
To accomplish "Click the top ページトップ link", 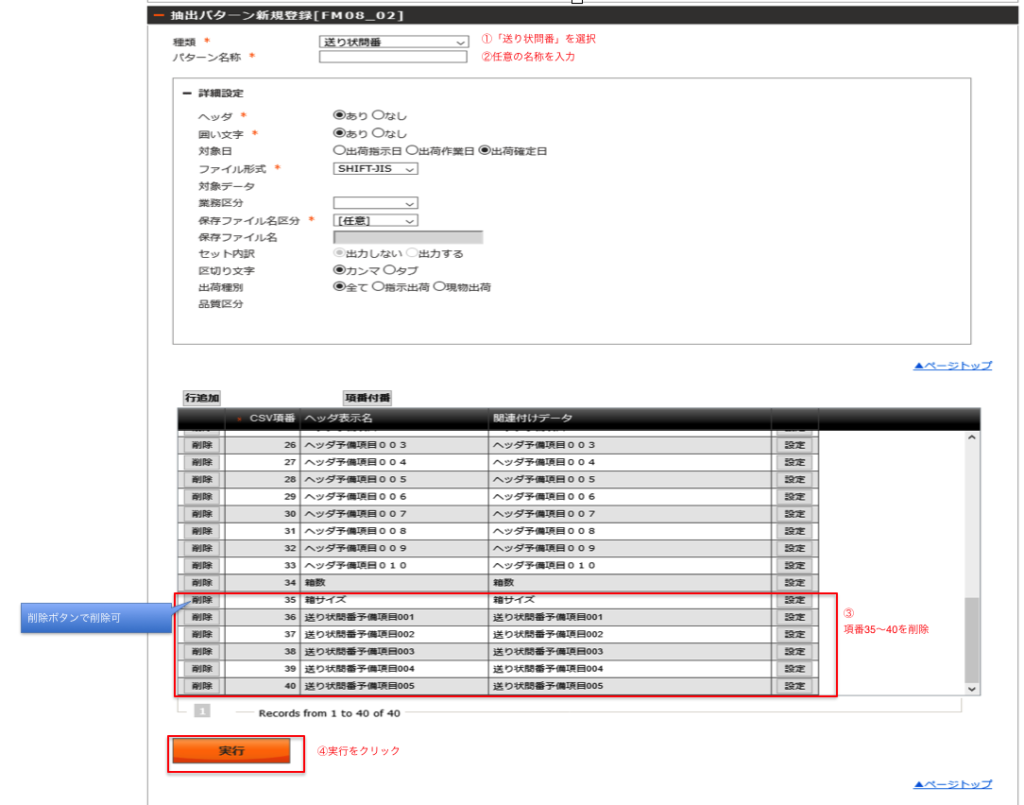I will coord(953,366).
